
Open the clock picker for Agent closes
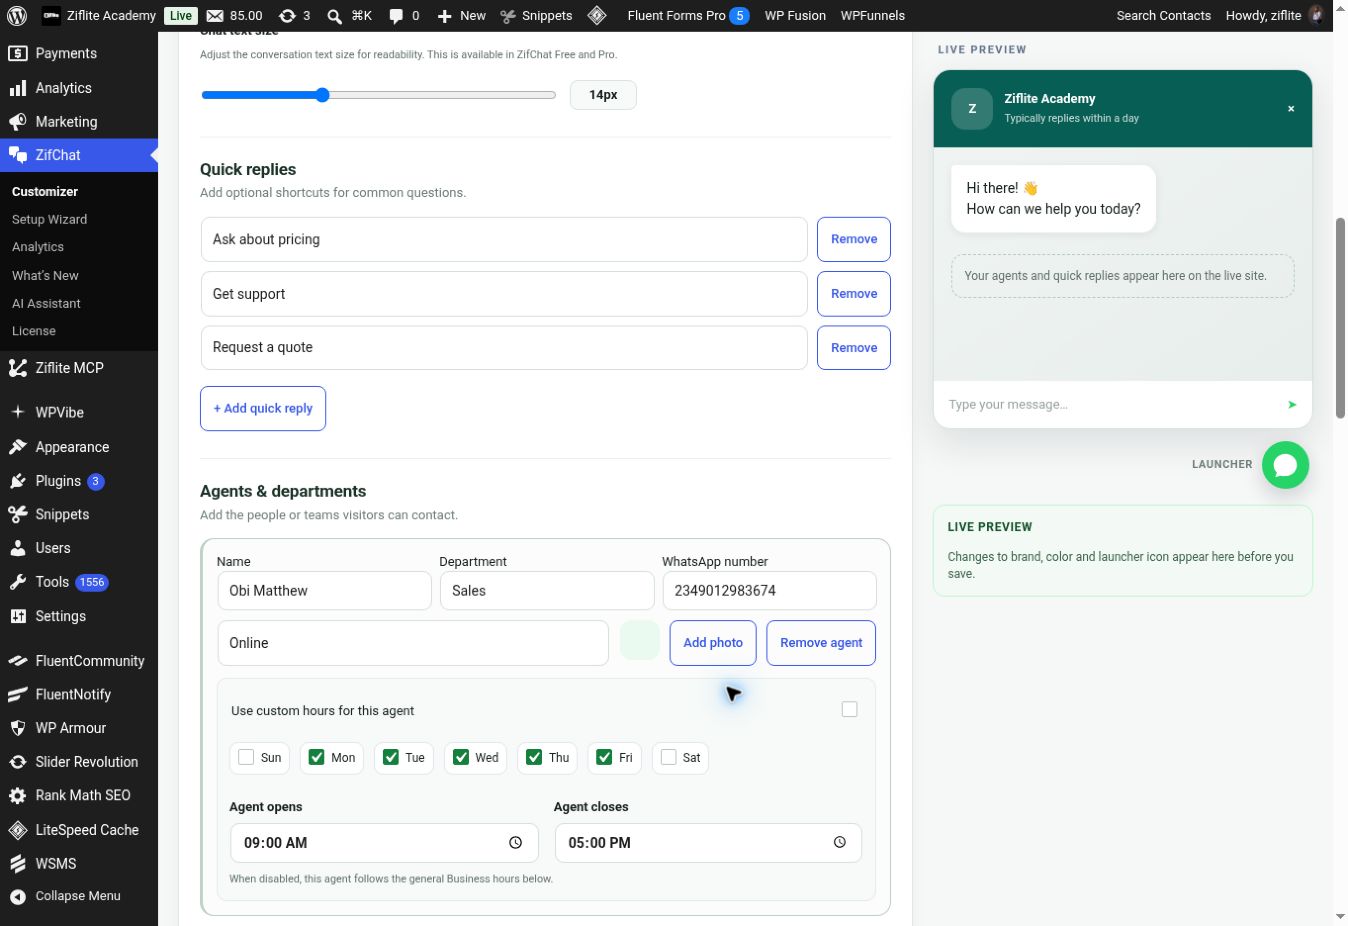pyautogui.click(x=840, y=843)
